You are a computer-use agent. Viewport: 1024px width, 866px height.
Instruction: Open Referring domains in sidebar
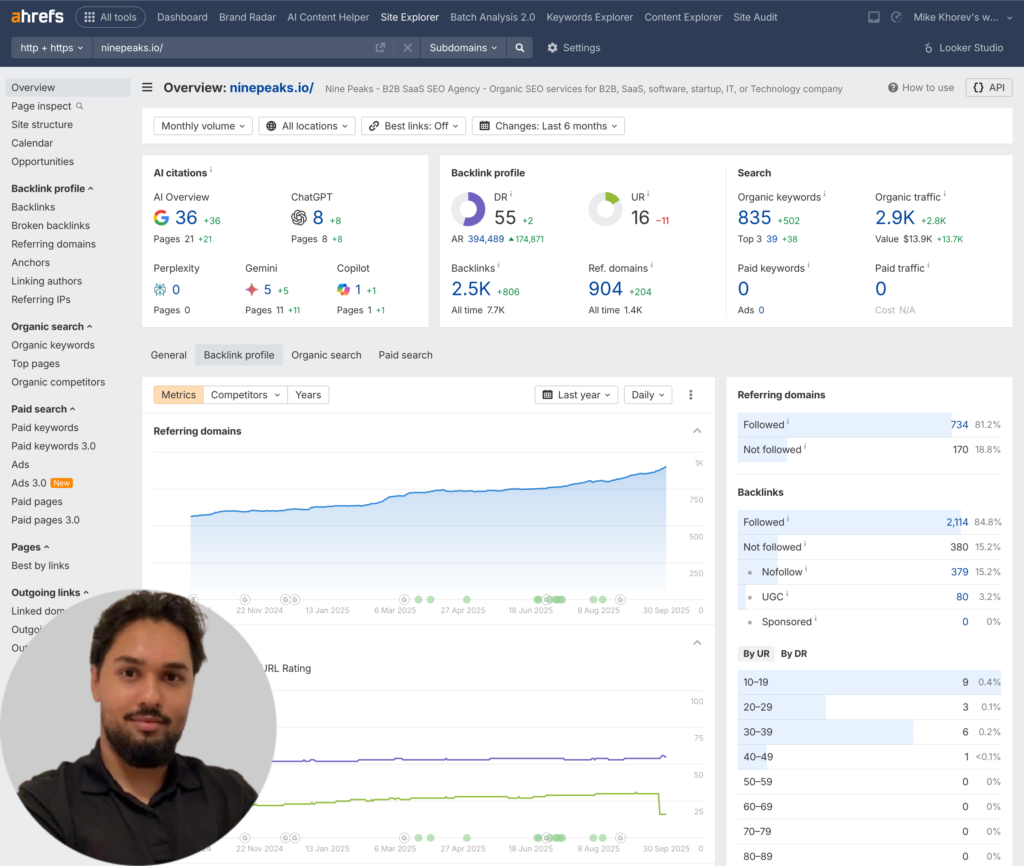(x=53, y=244)
